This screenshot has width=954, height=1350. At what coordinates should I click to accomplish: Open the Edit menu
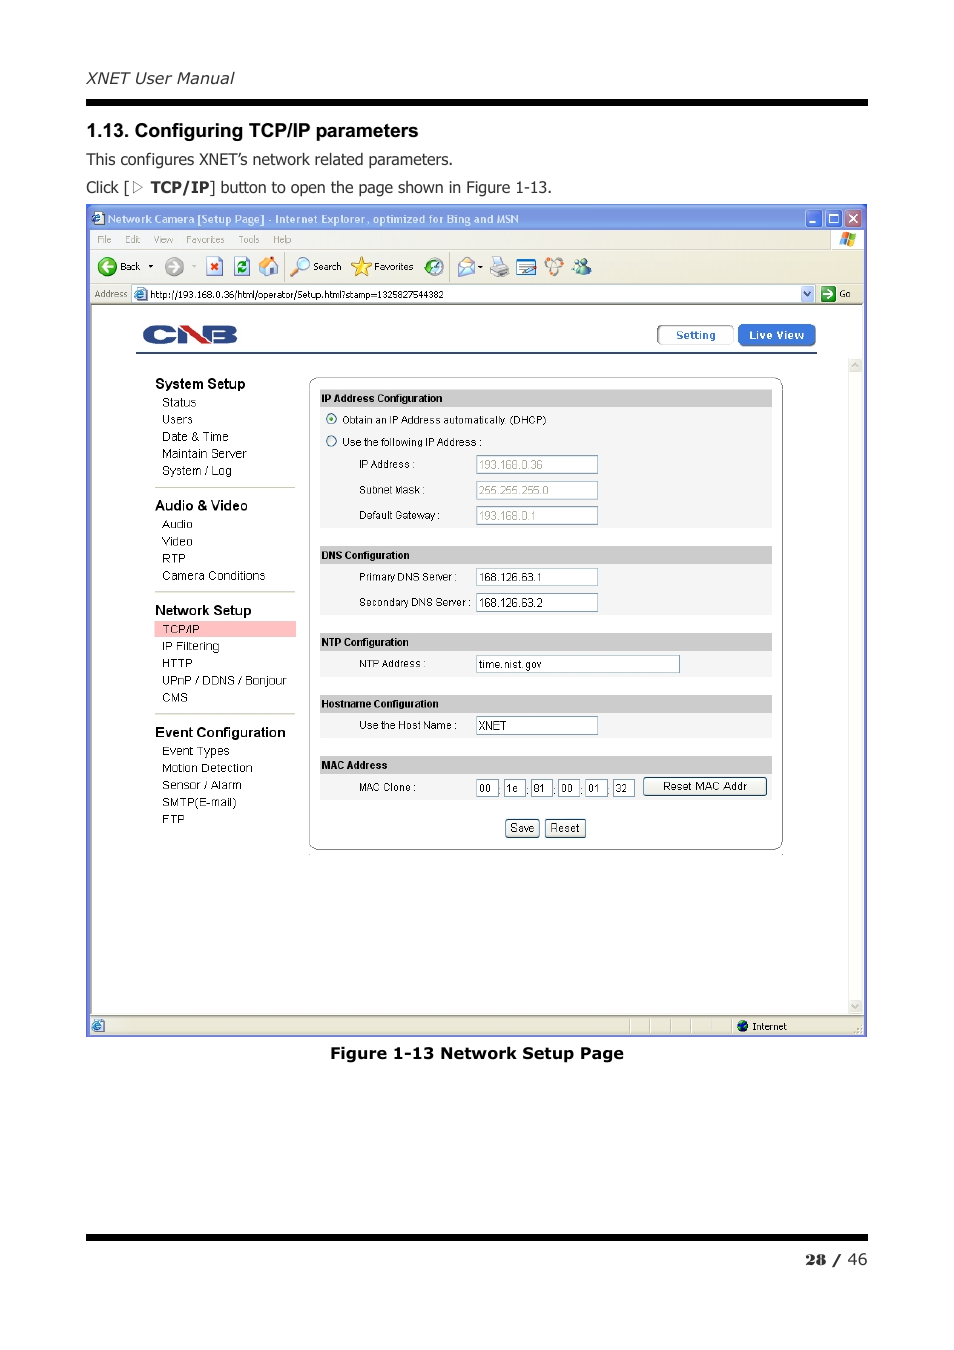tap(132, 240)
